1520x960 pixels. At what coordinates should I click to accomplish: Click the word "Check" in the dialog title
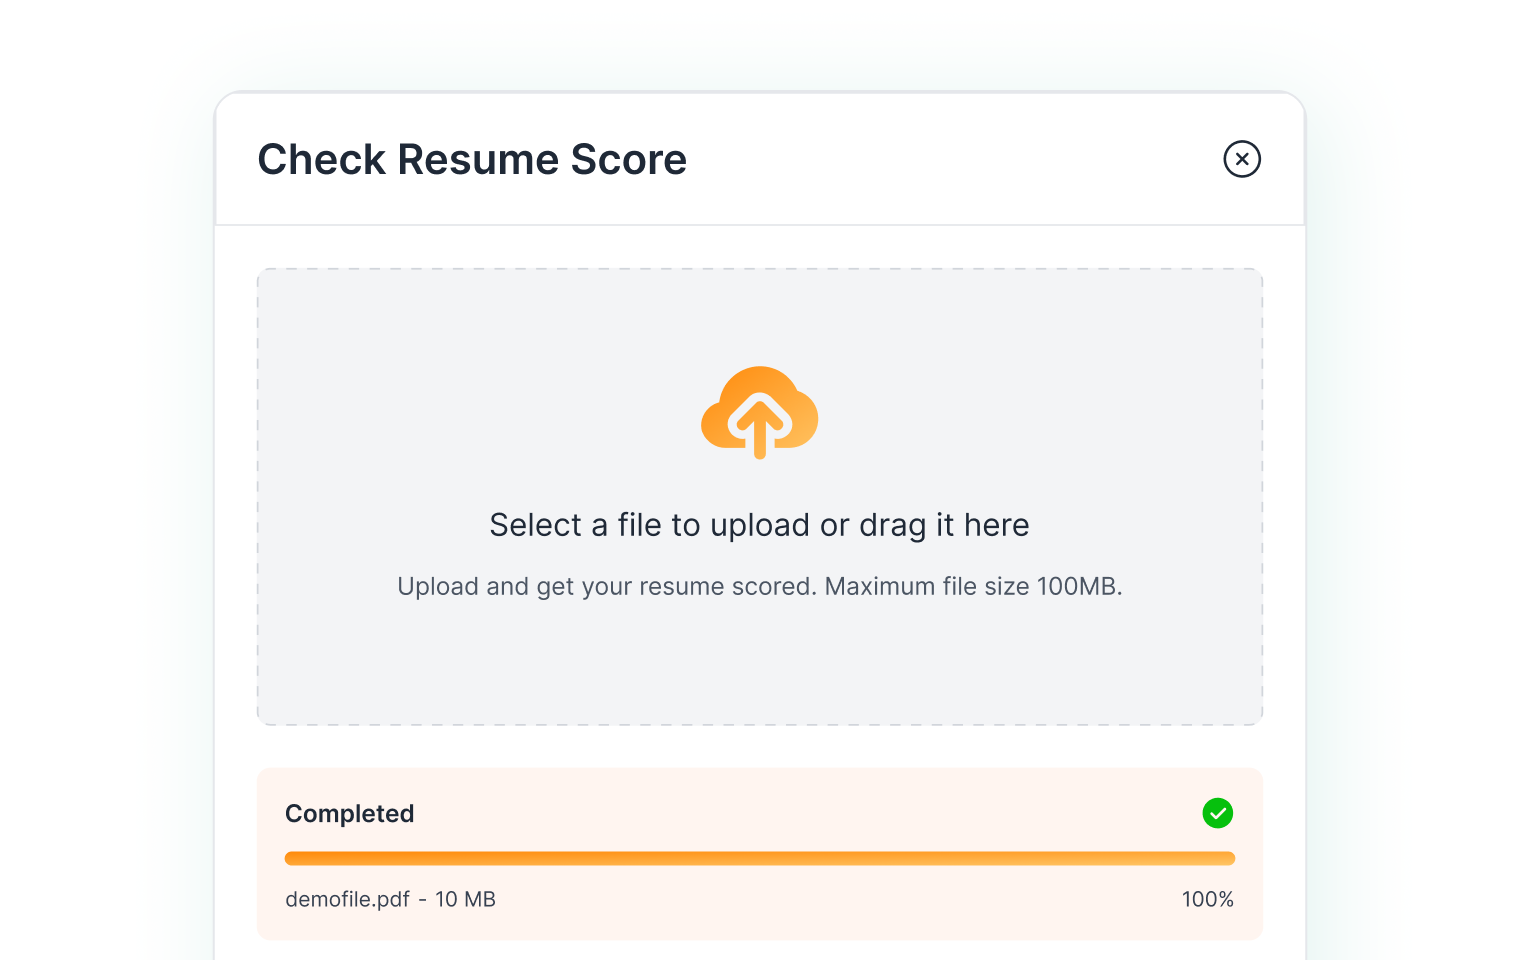click(321, 160)
